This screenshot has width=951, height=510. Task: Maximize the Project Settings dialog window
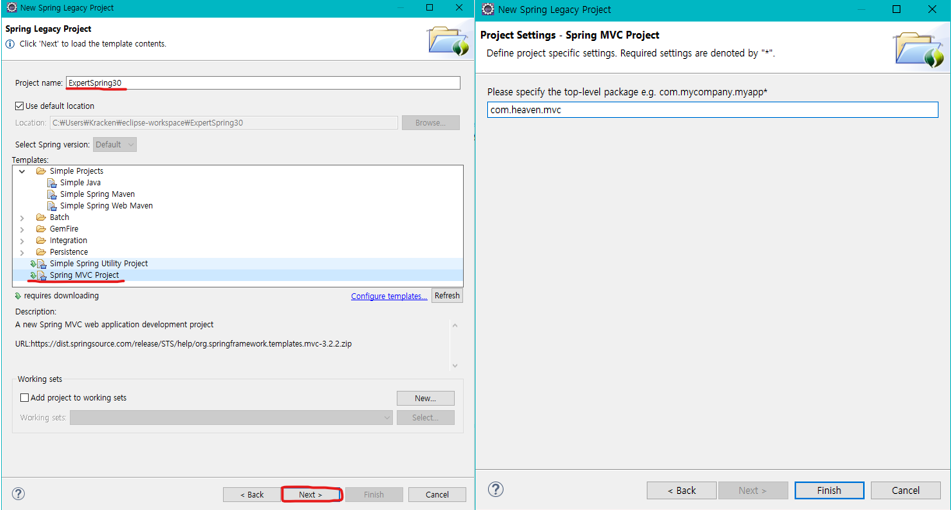click(896, 9)
